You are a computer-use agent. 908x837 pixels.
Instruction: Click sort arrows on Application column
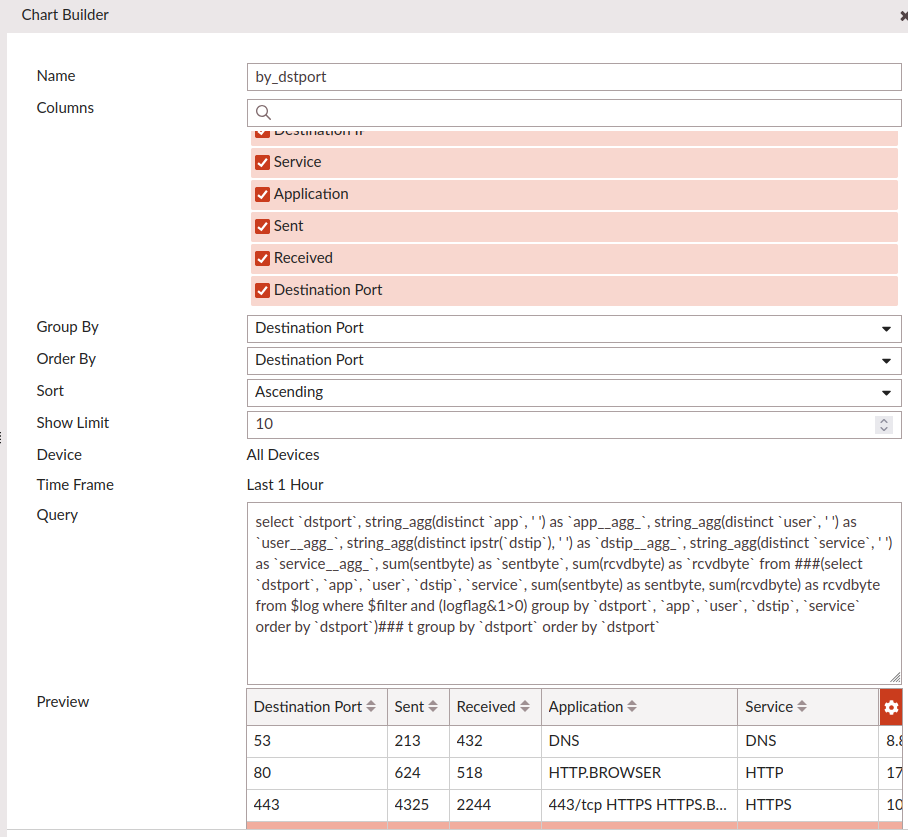[x=632, y=707]
